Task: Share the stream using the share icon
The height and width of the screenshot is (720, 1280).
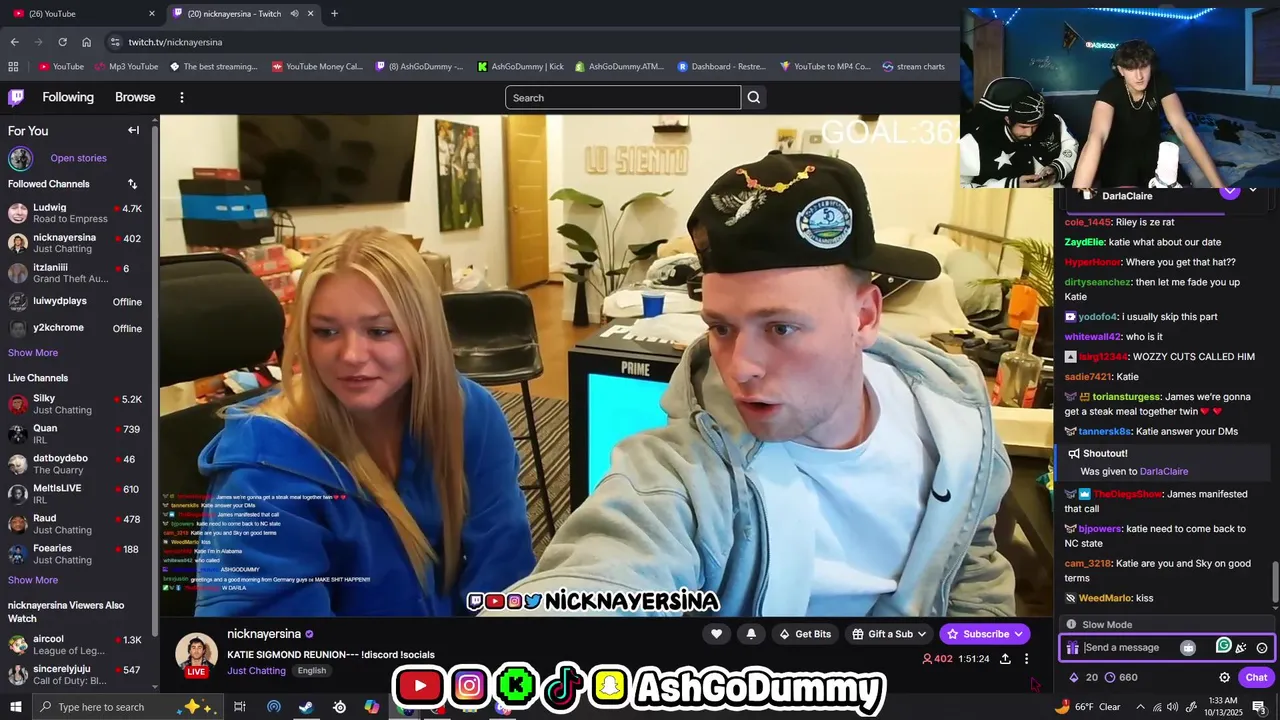Action: pyautogui.click(x=1005, y=659)
